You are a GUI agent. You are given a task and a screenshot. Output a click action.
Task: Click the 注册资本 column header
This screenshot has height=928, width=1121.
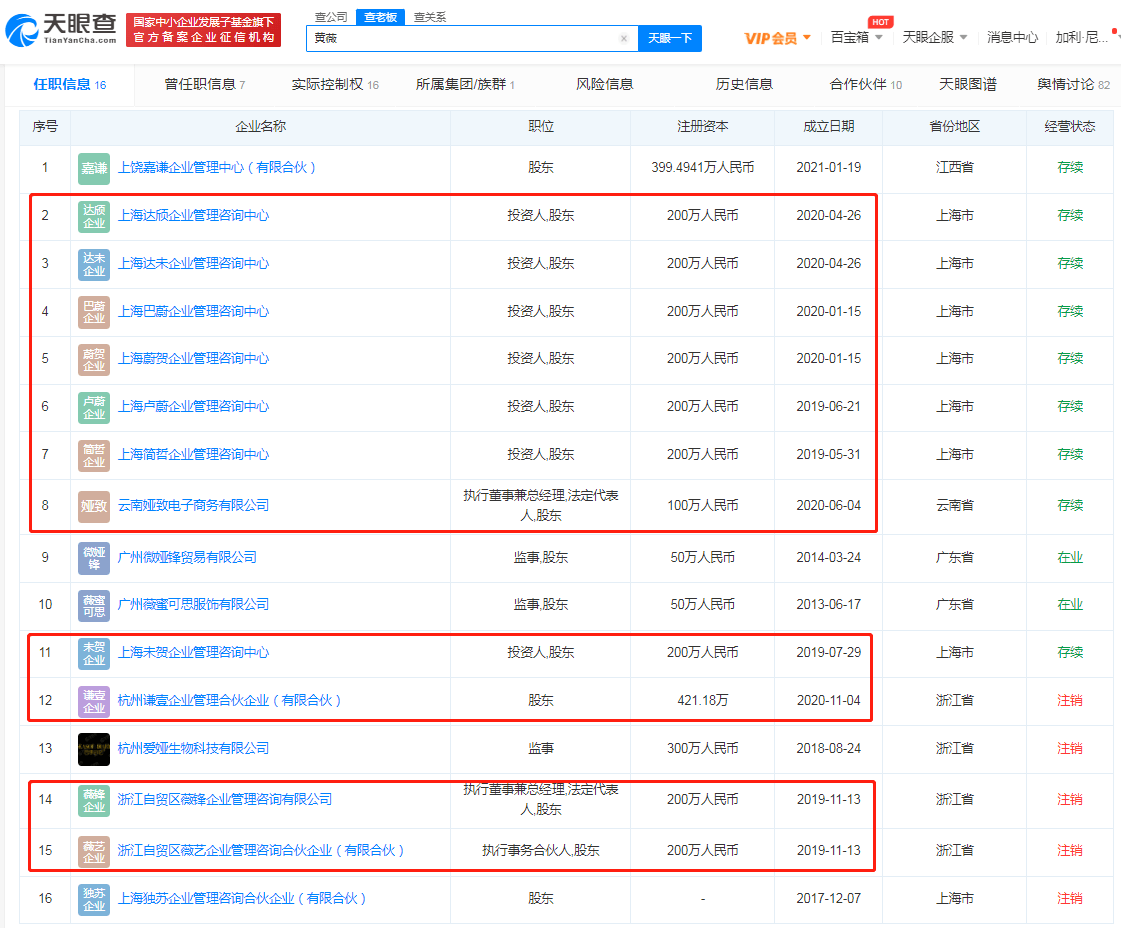click(x=702, y=127)
